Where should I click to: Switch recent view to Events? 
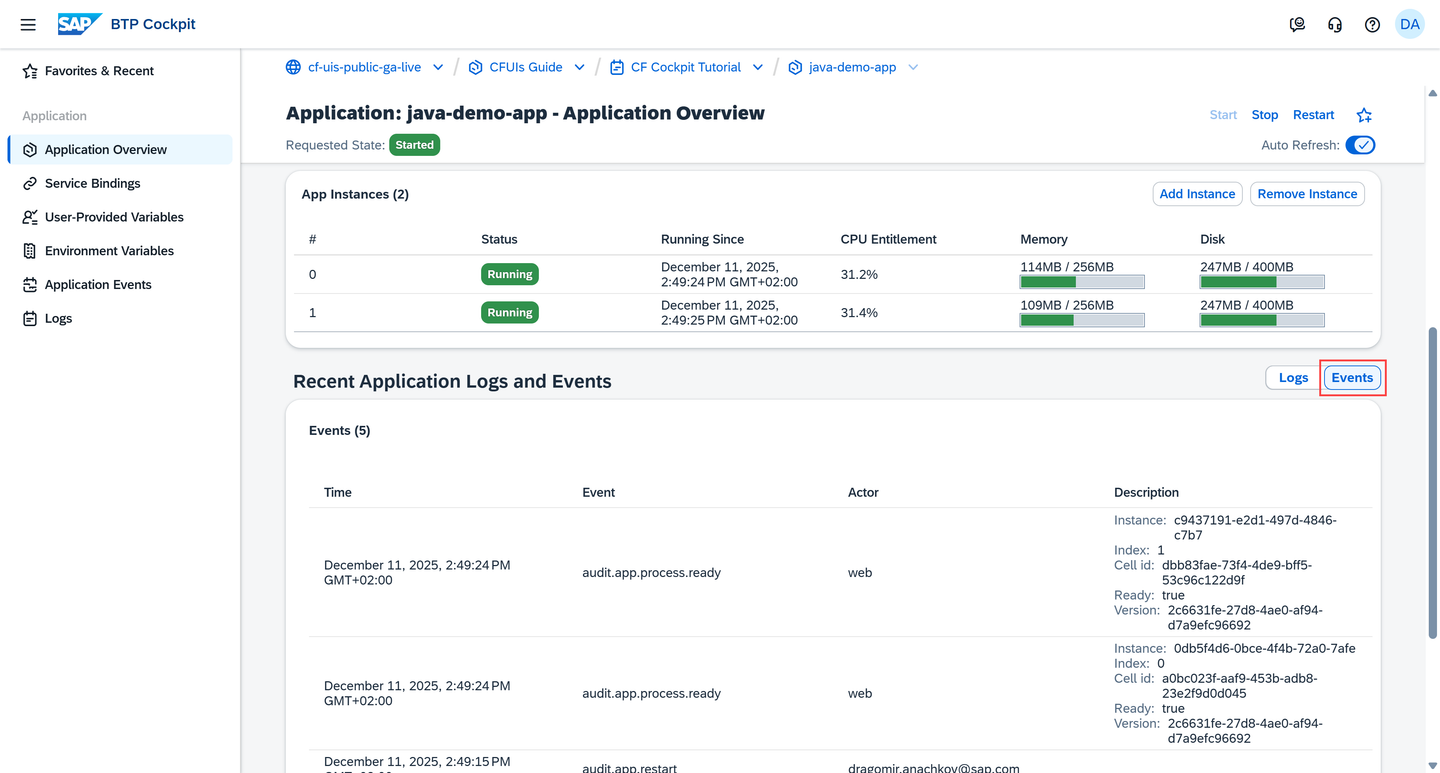[1352, 378]
